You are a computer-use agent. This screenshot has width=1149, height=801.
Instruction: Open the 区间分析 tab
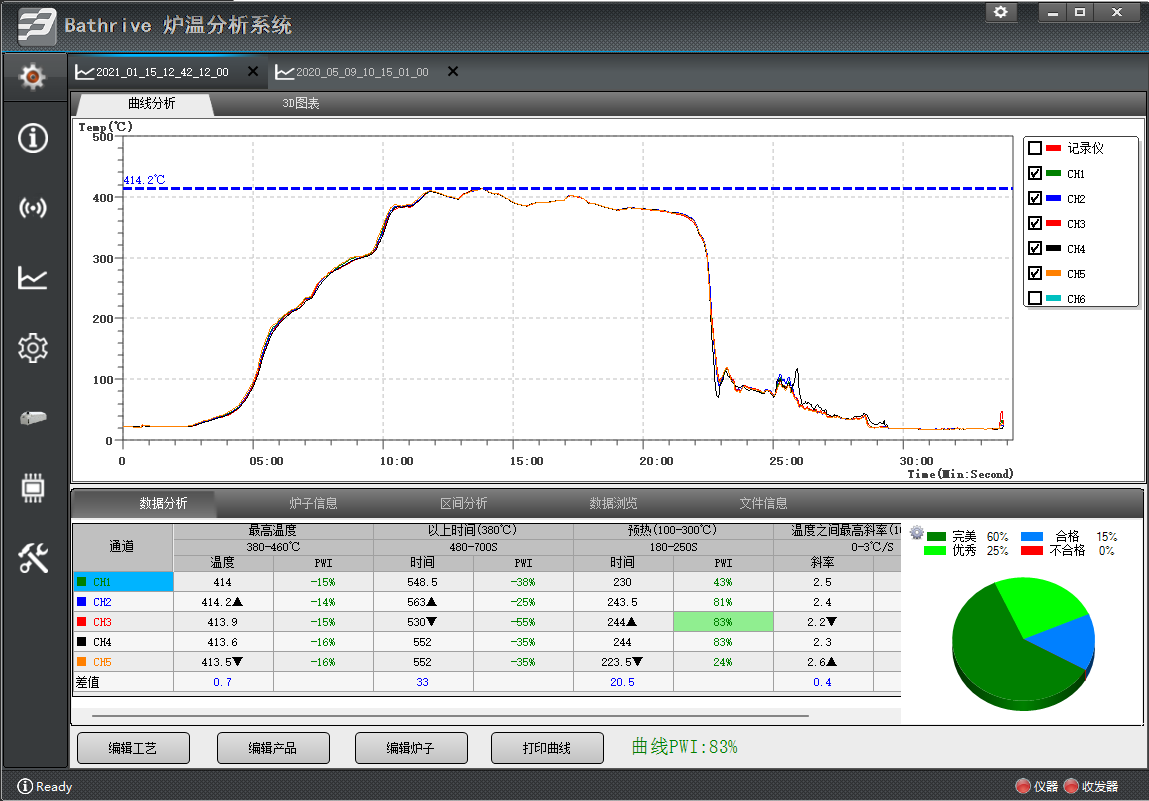[x=463, y=503]
